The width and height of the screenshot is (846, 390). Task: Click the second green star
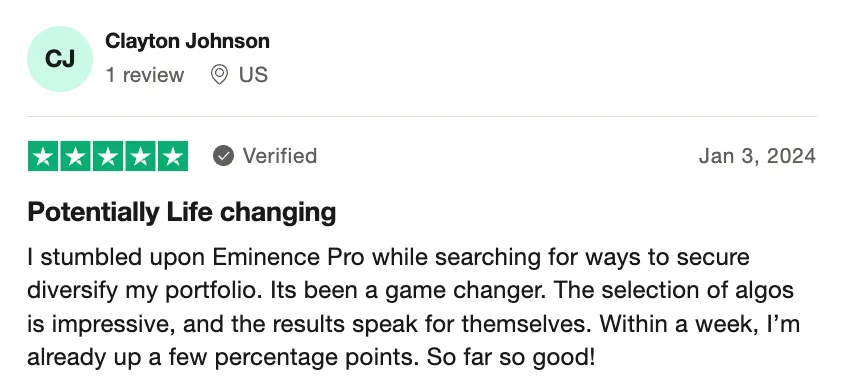click(x=76, y=156)
